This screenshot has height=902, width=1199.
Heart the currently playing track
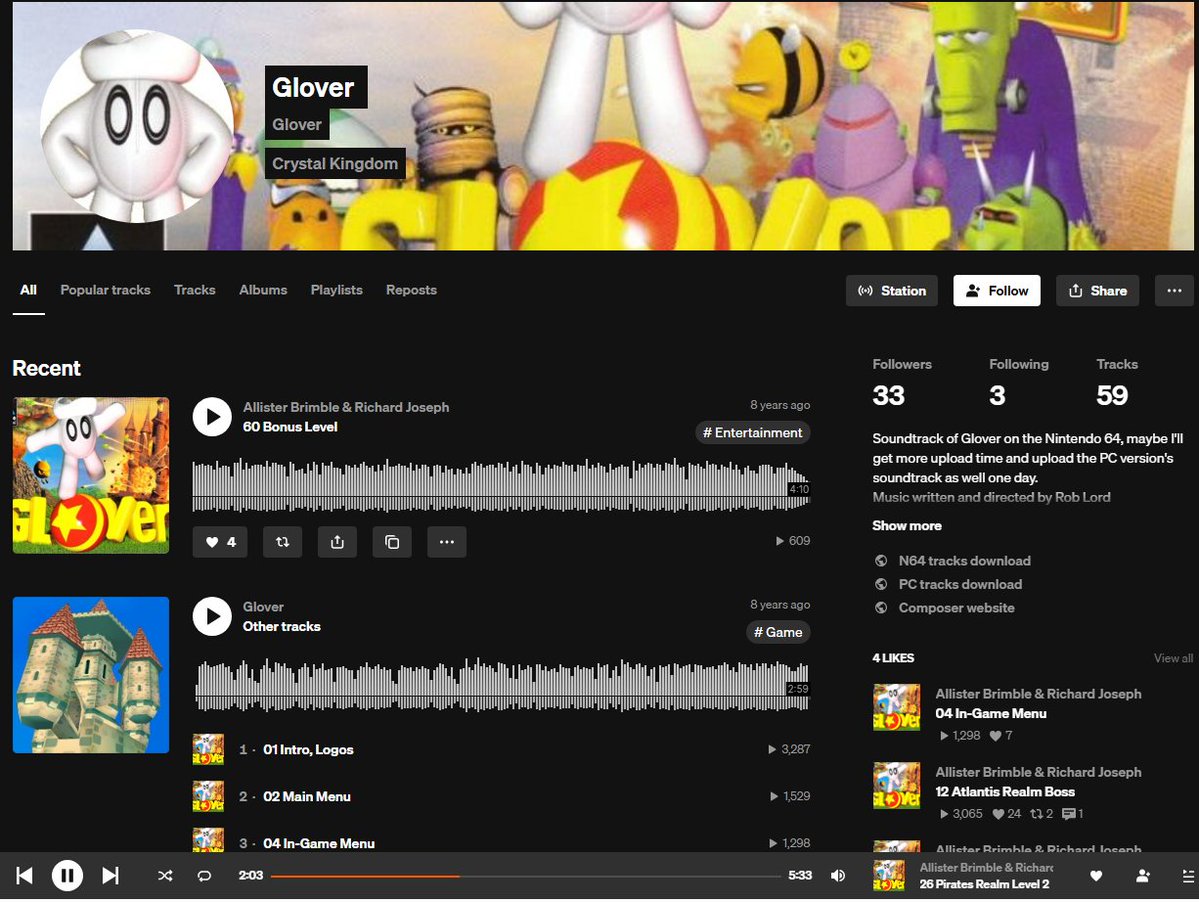tap(1095, 875)
